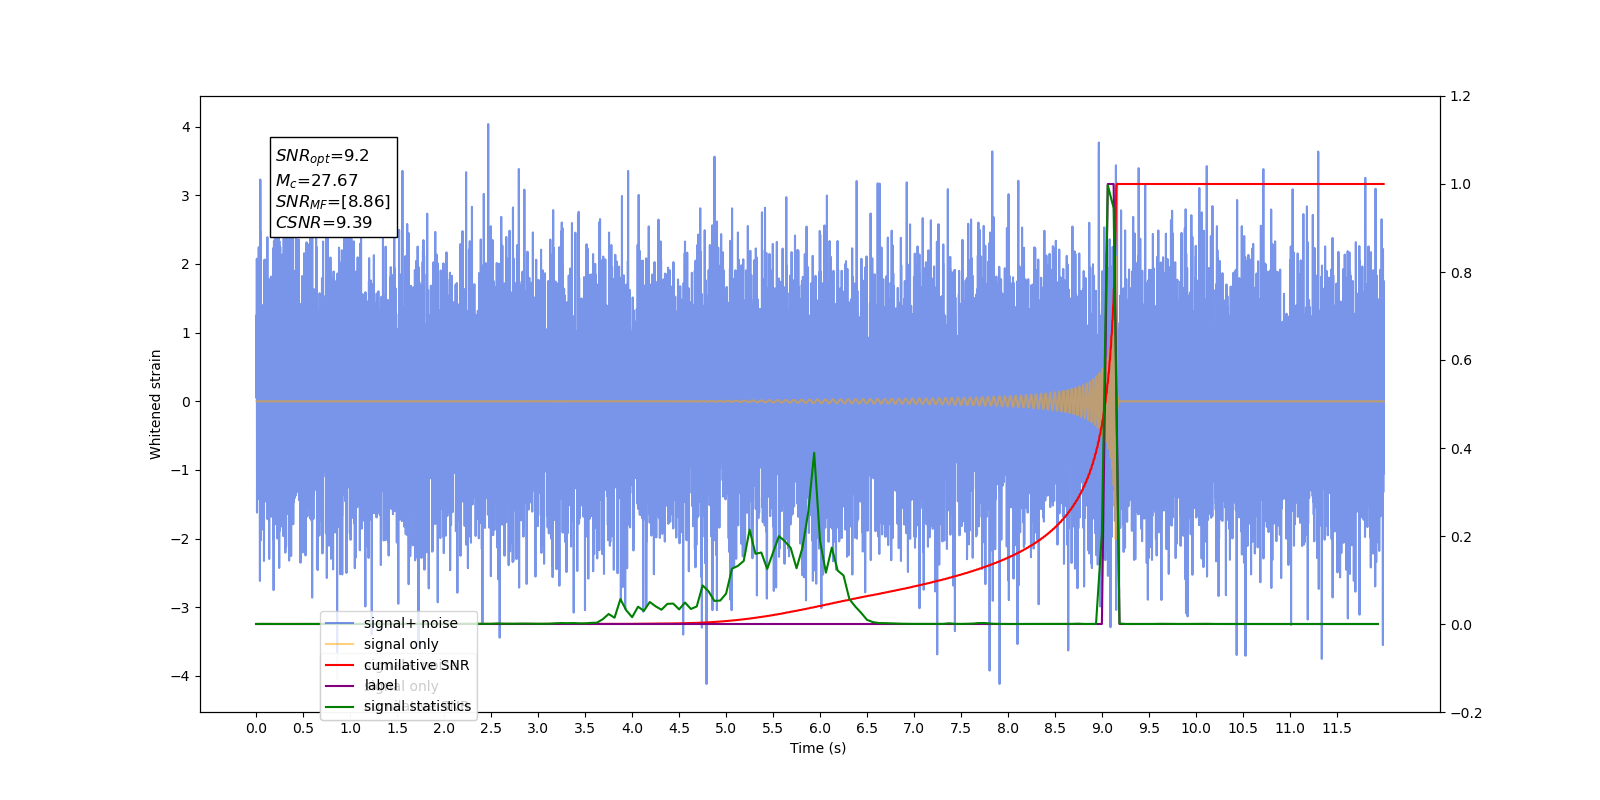The height and width of the screenshot is (800, 1600).
Task: Select the CSNR=9.39 annotation text
Action: (x=323, y=222)
